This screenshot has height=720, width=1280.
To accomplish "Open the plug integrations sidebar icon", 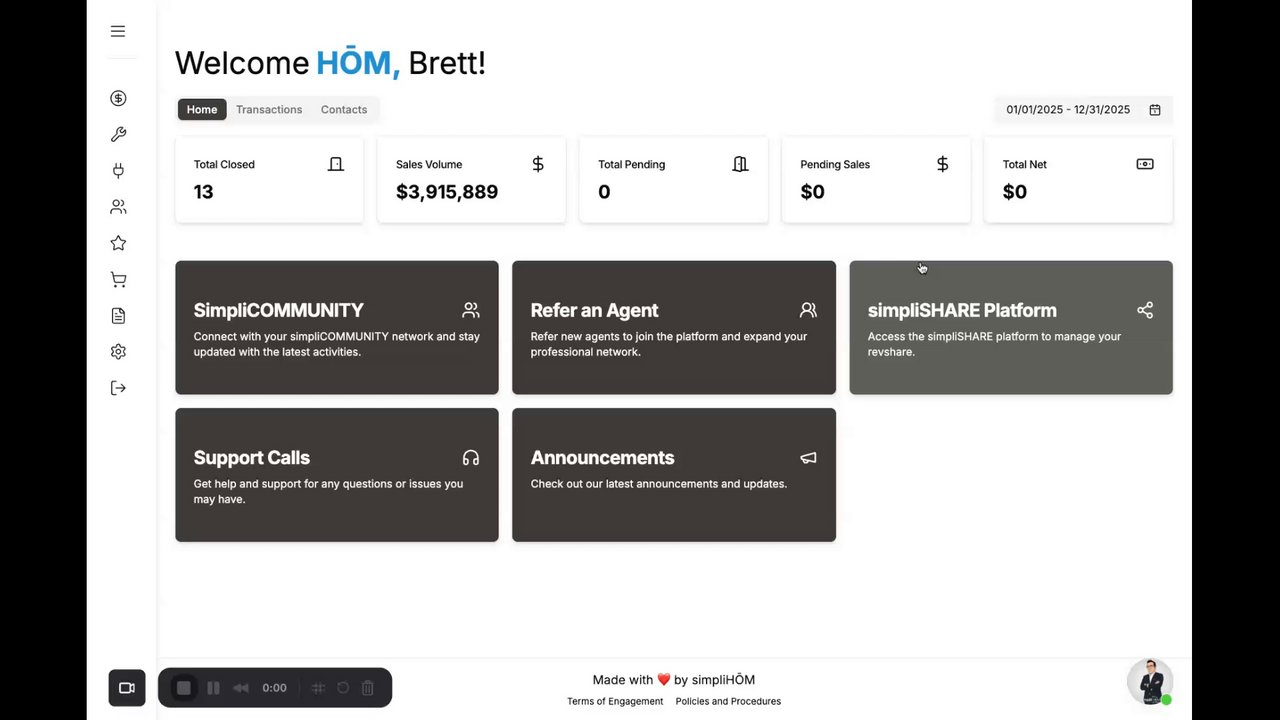I will (x=118, y=171).
